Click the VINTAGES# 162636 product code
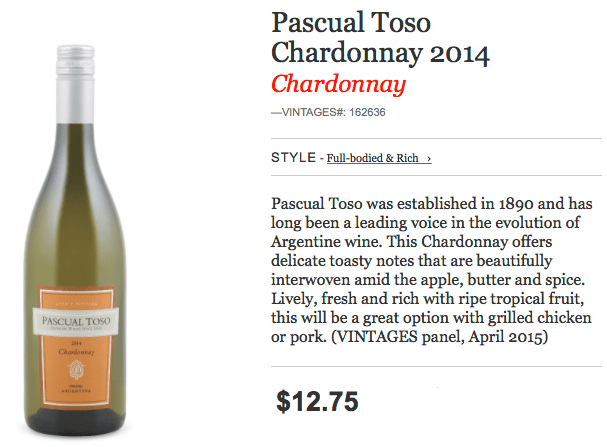This screenshot has height=447, width=607. tap(328, 112)
